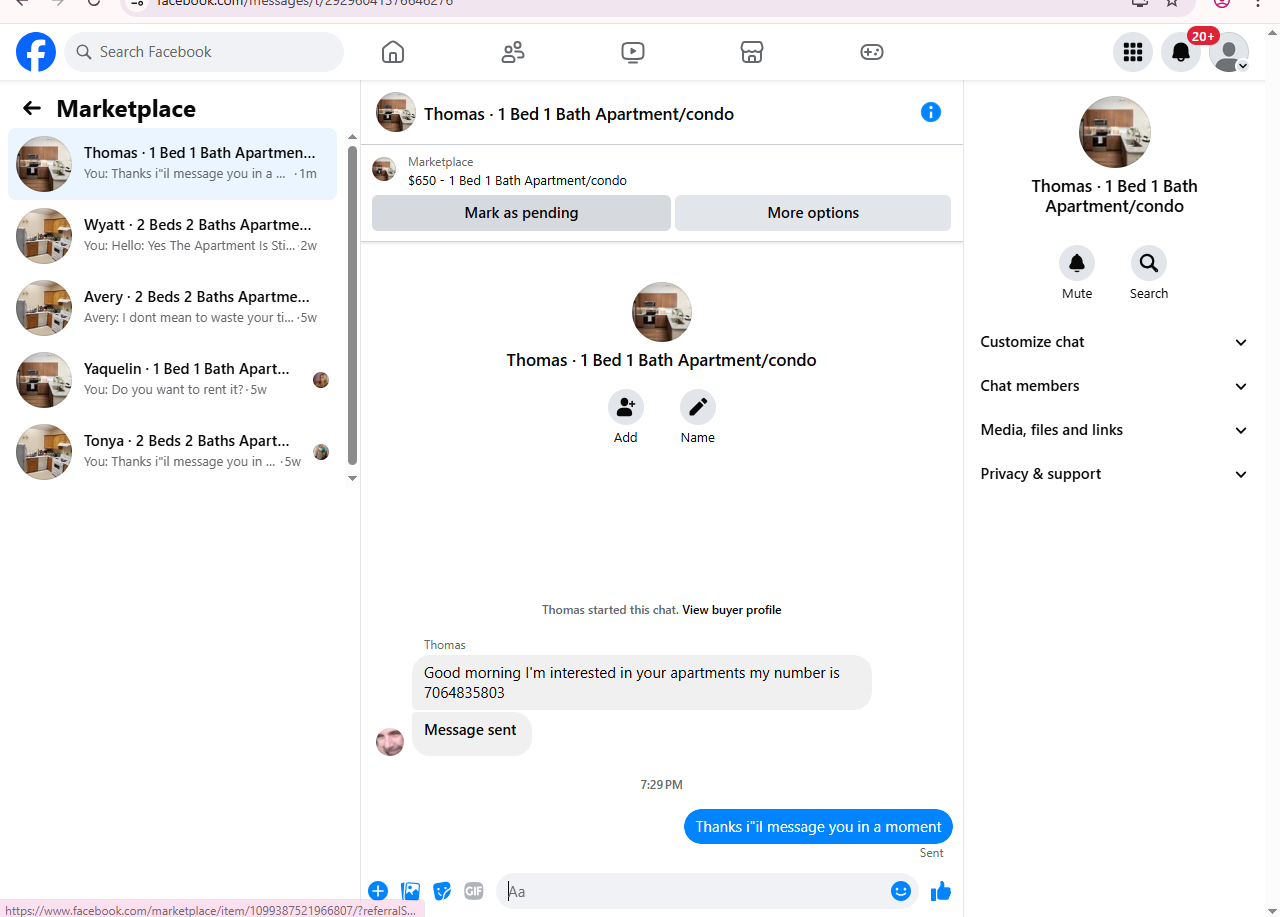Expand the Chat members section
Viewport: 1280px width, 917px height.
(1115, 386)
